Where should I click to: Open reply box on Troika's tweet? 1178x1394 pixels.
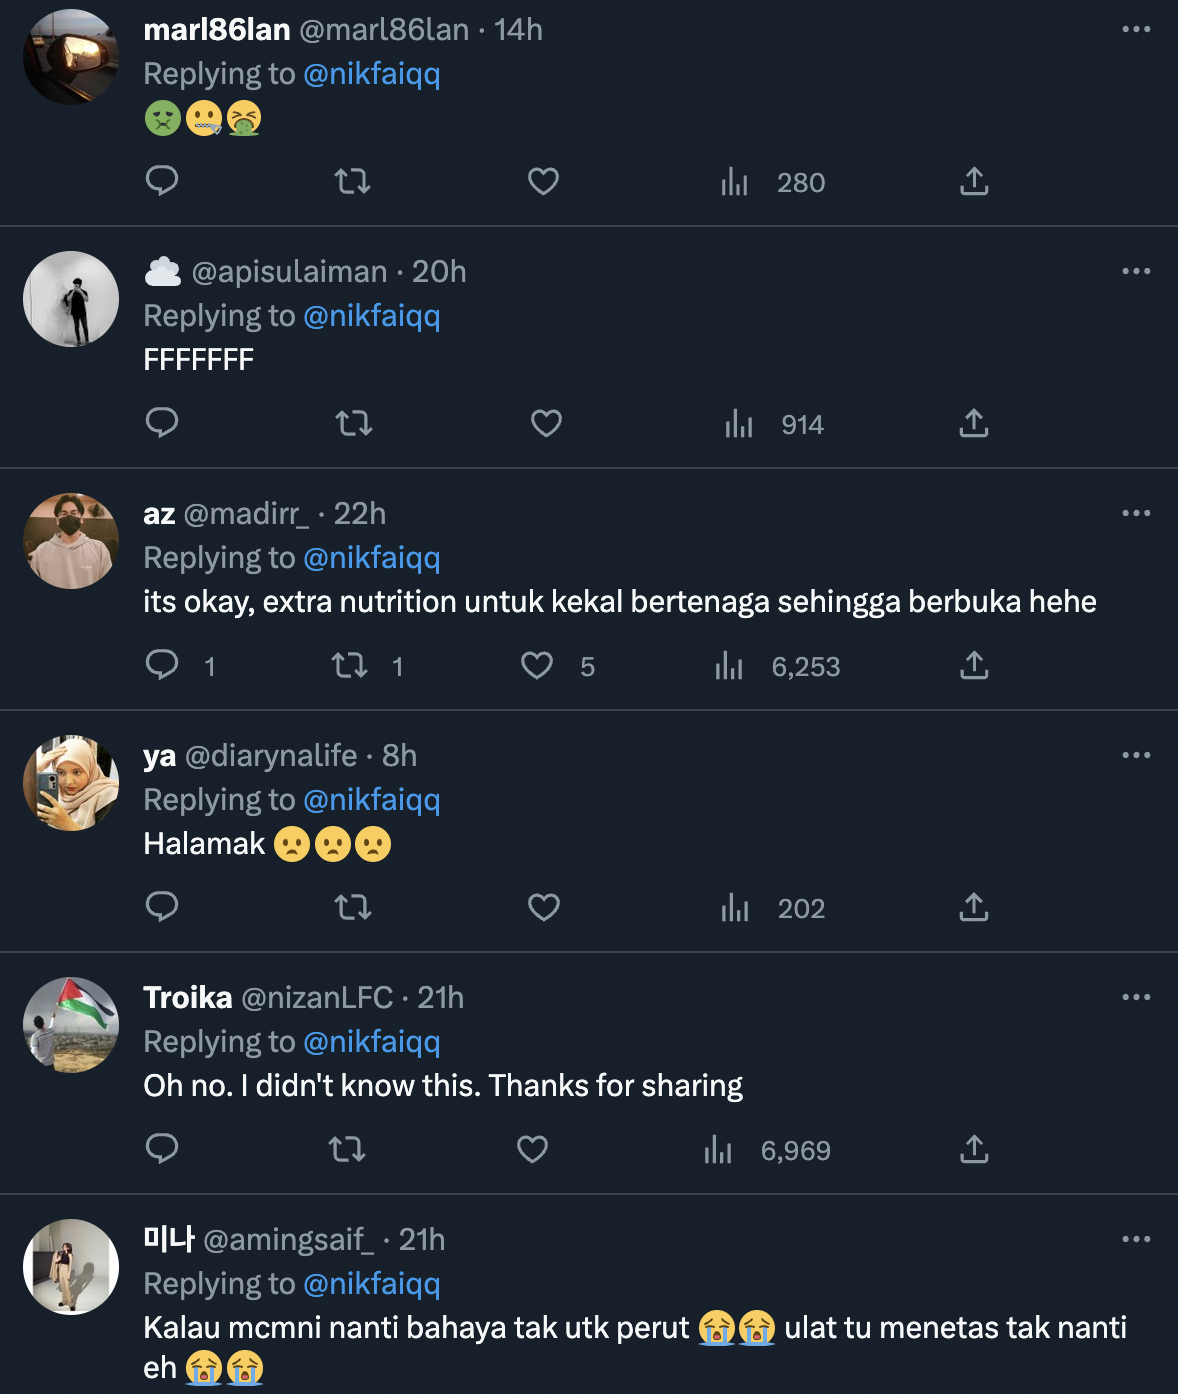[x=162, y=1149]
